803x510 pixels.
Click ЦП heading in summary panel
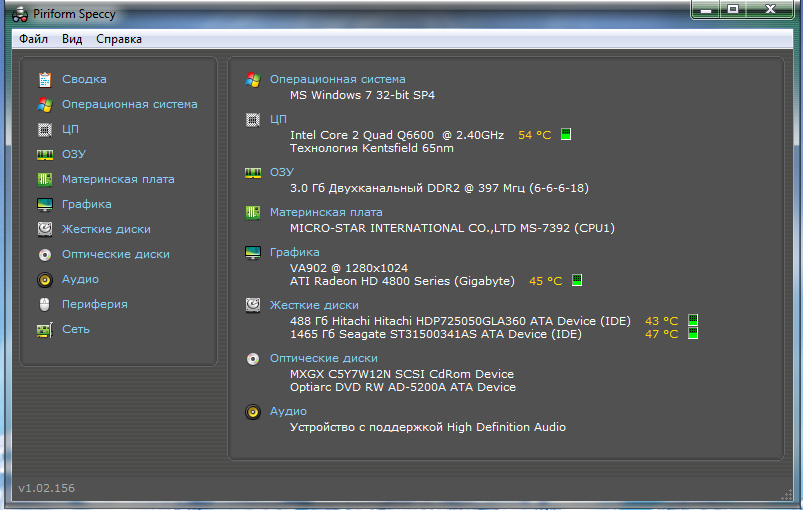pyautogui.click(x=279, y=119)
